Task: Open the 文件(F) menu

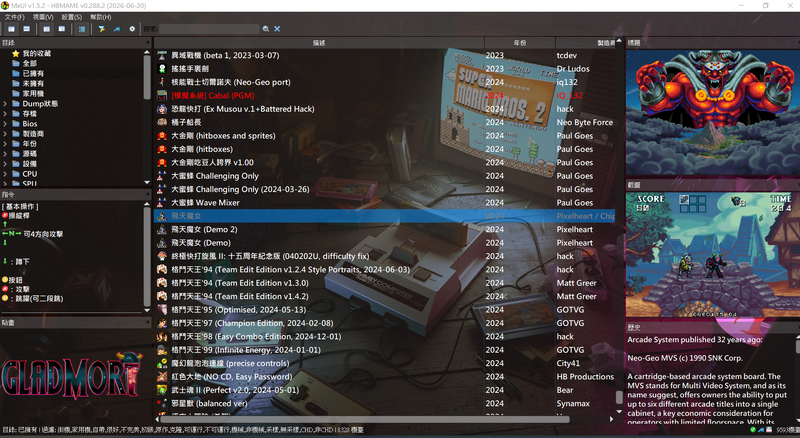Action: coord(14,17)
